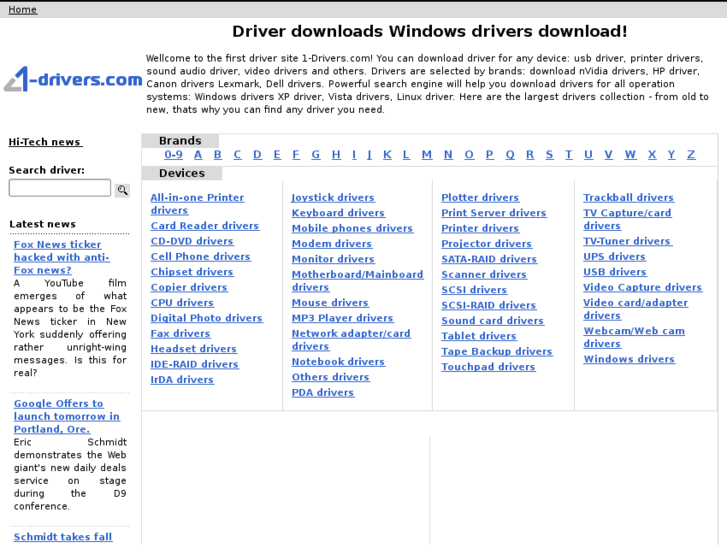Open the Home link at top
The image size is (727, 545).
point(22,10)
